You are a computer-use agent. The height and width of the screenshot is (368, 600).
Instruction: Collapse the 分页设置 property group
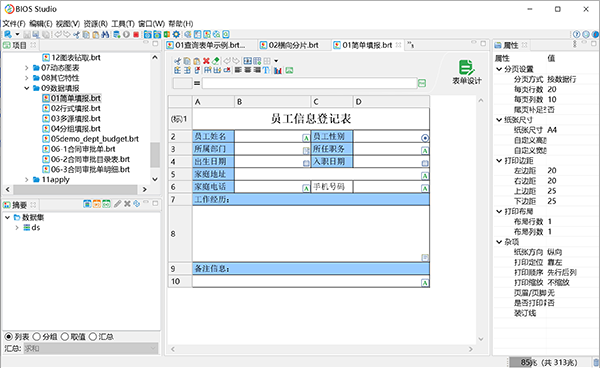[499, 69]
